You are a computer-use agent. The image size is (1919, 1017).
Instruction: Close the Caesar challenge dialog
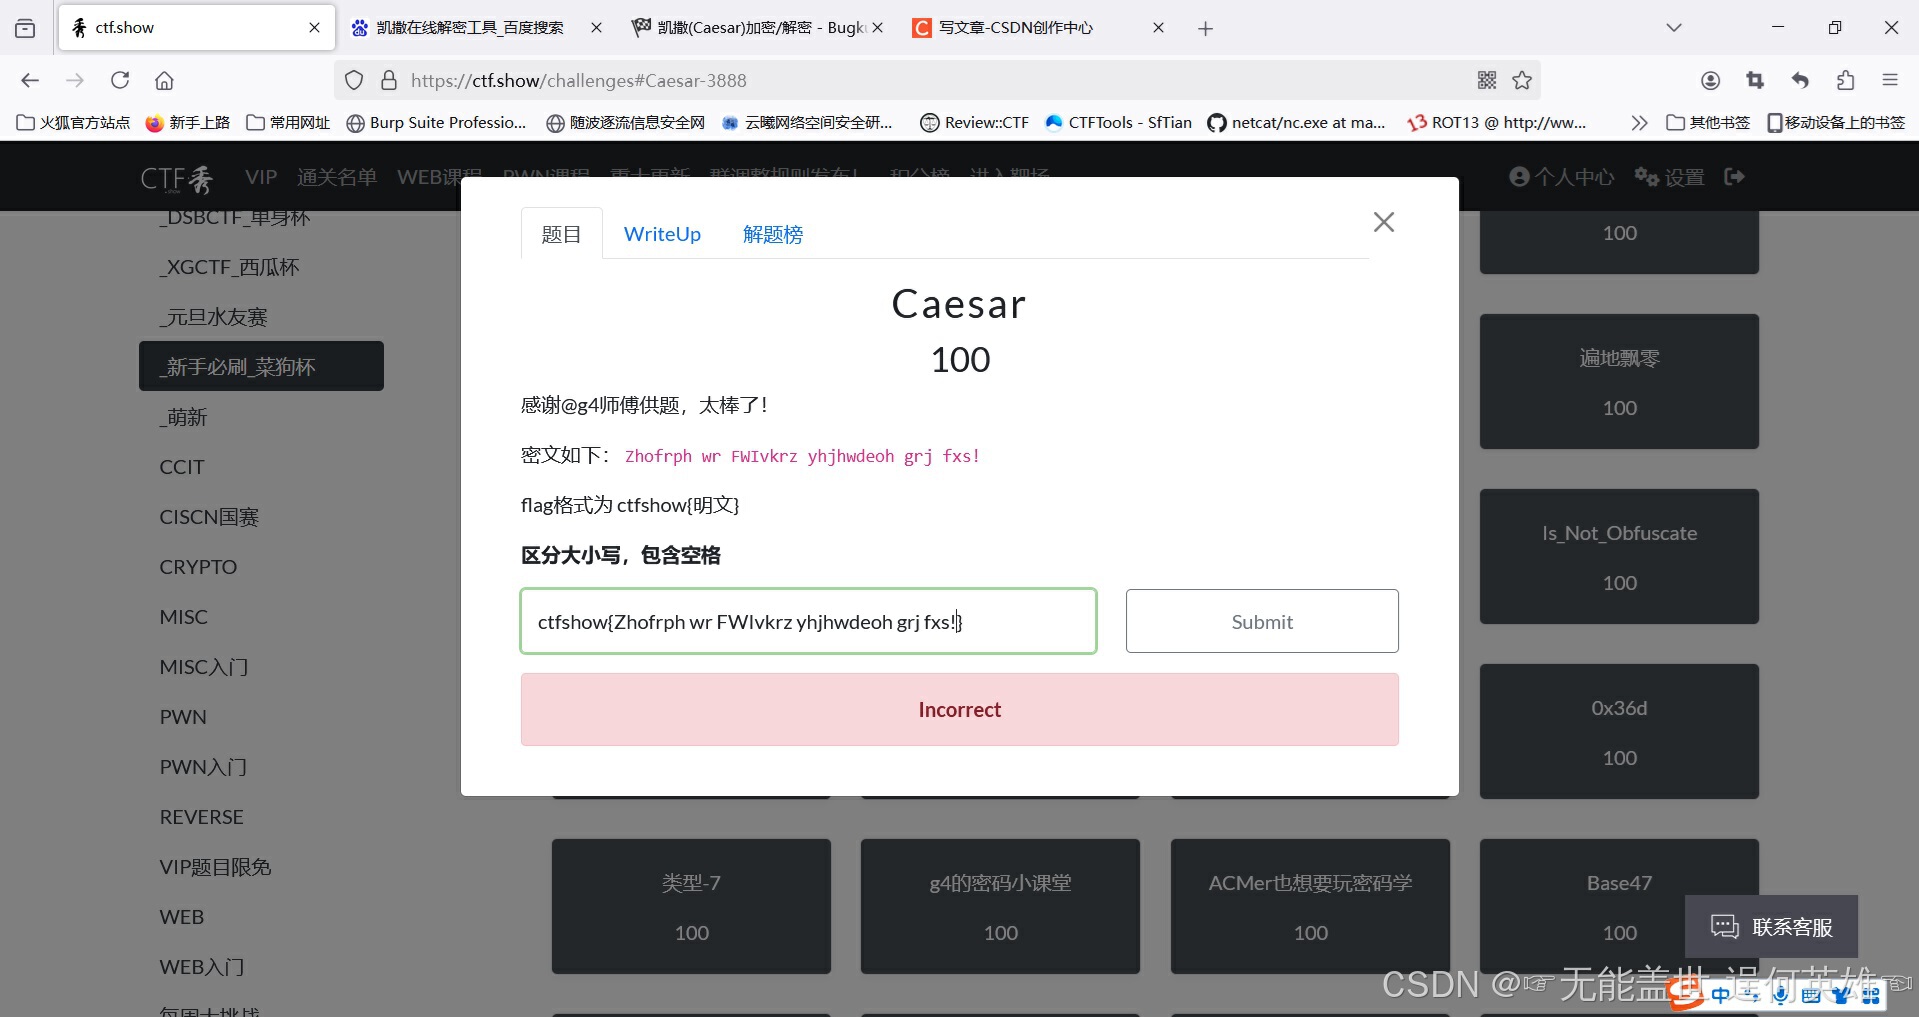(1384, 222)
